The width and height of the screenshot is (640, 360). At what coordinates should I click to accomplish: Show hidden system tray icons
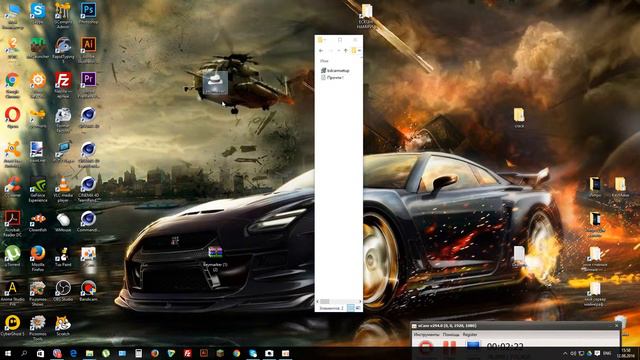[565, 353]
